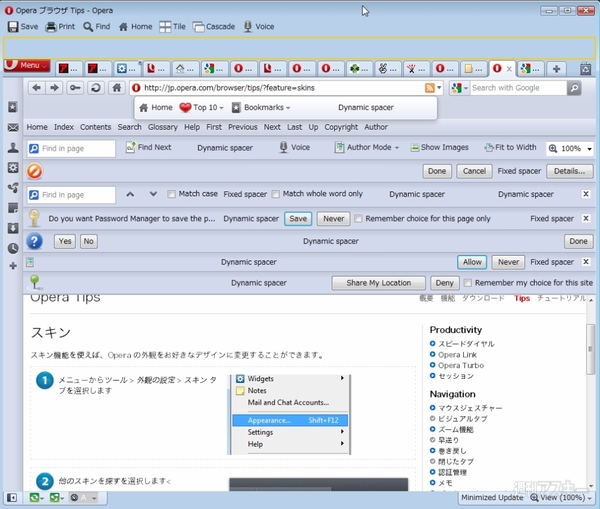Expand Top 10 dropdown
The width and height of the screenshot is (600, 509).
pyautogui.click(x=221, y=108)
